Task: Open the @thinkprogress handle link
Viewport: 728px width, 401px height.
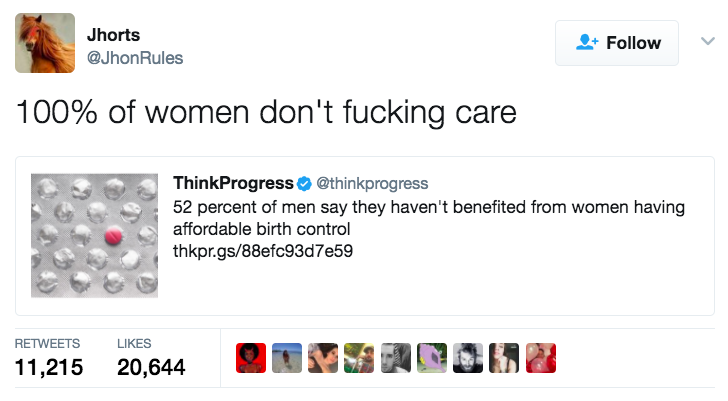Action: tap(372, 183)
